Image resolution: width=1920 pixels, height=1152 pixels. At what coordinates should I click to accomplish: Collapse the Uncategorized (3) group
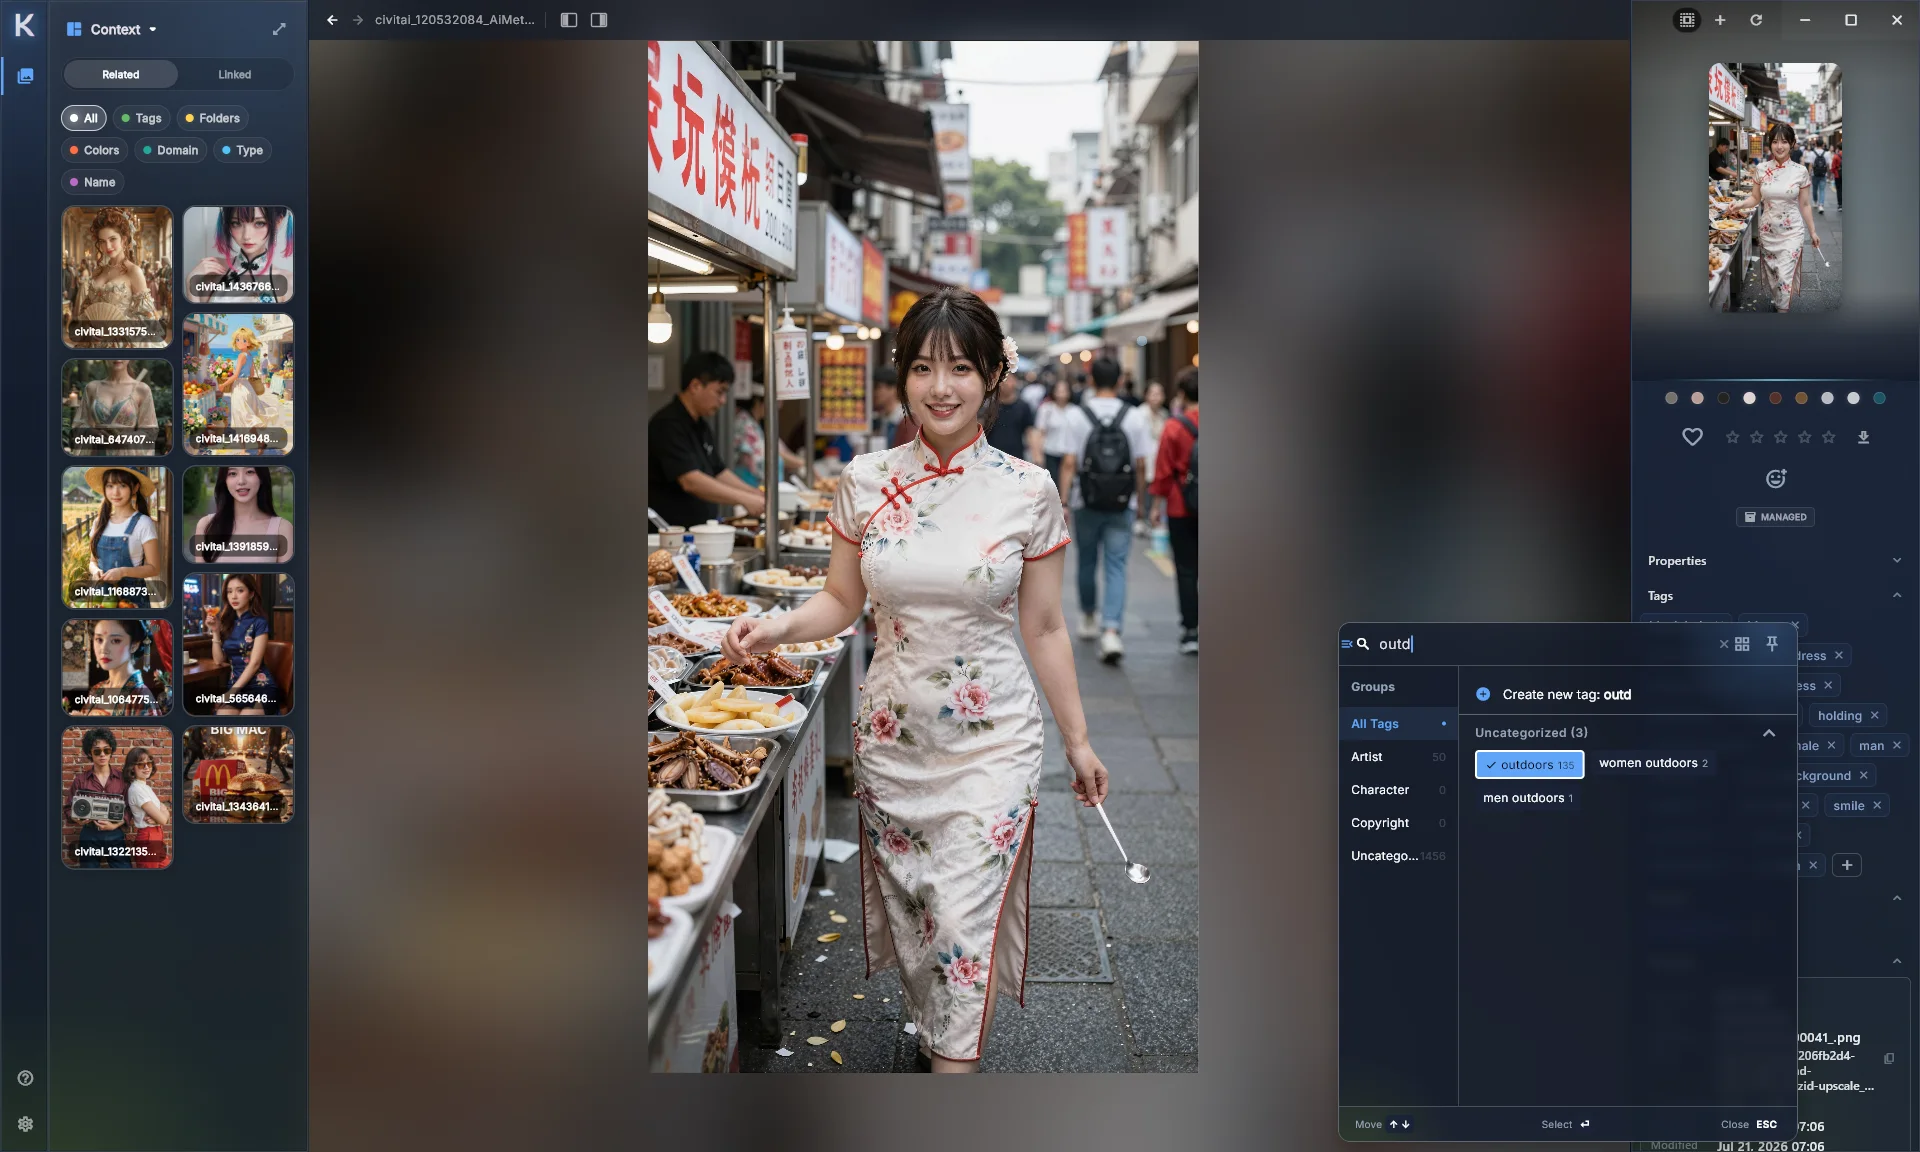click(1768, 733)
